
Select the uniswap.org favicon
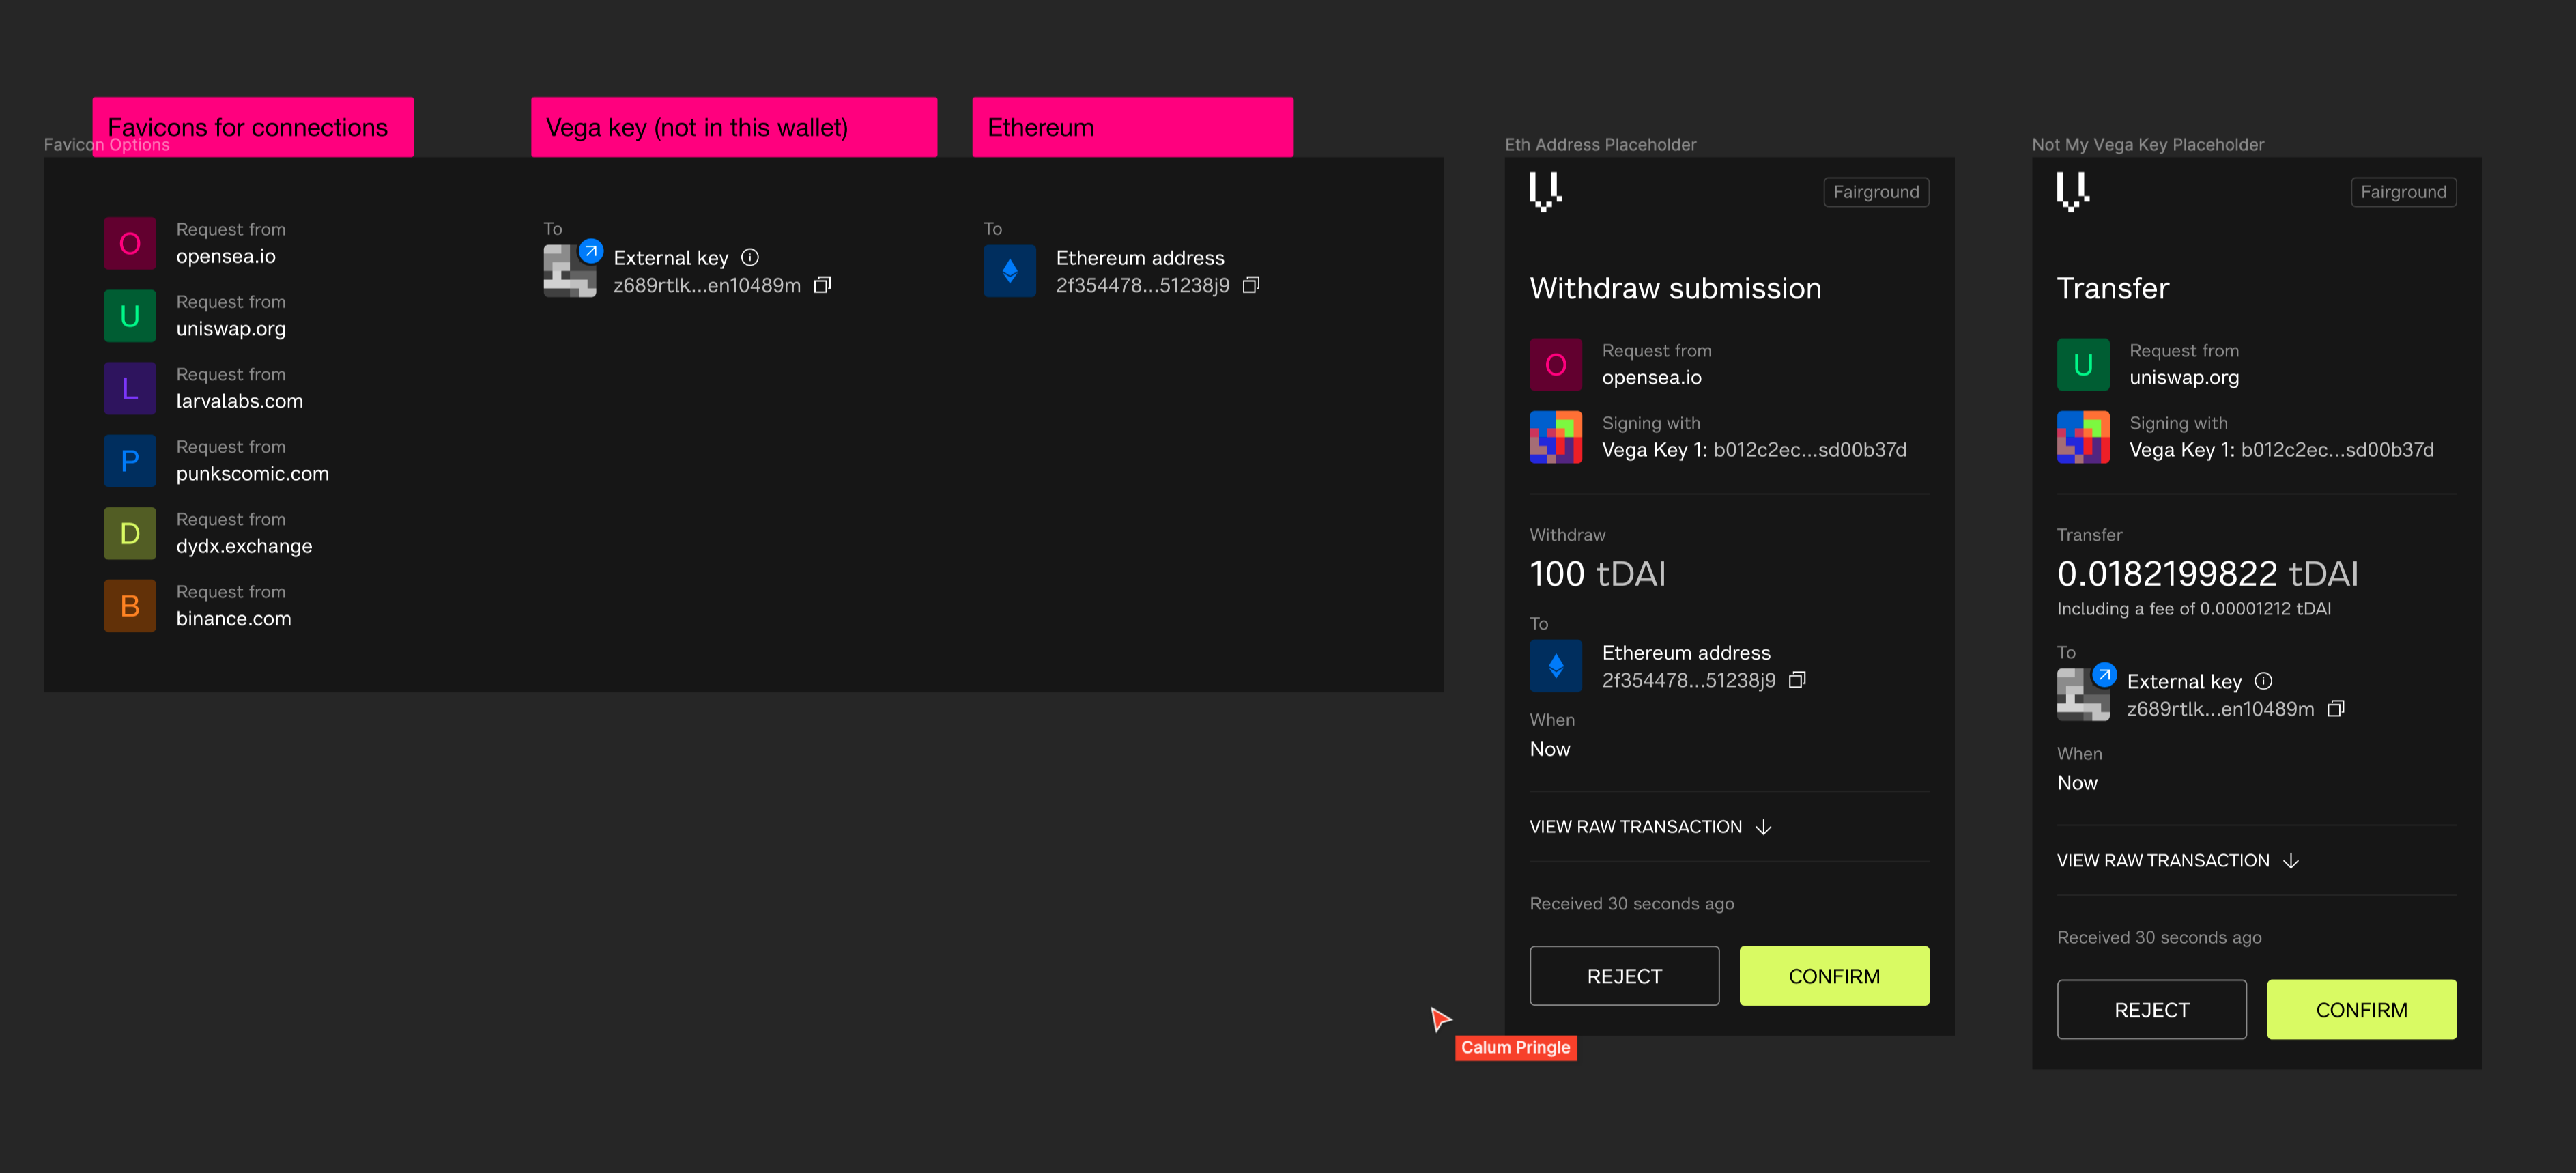129,316
